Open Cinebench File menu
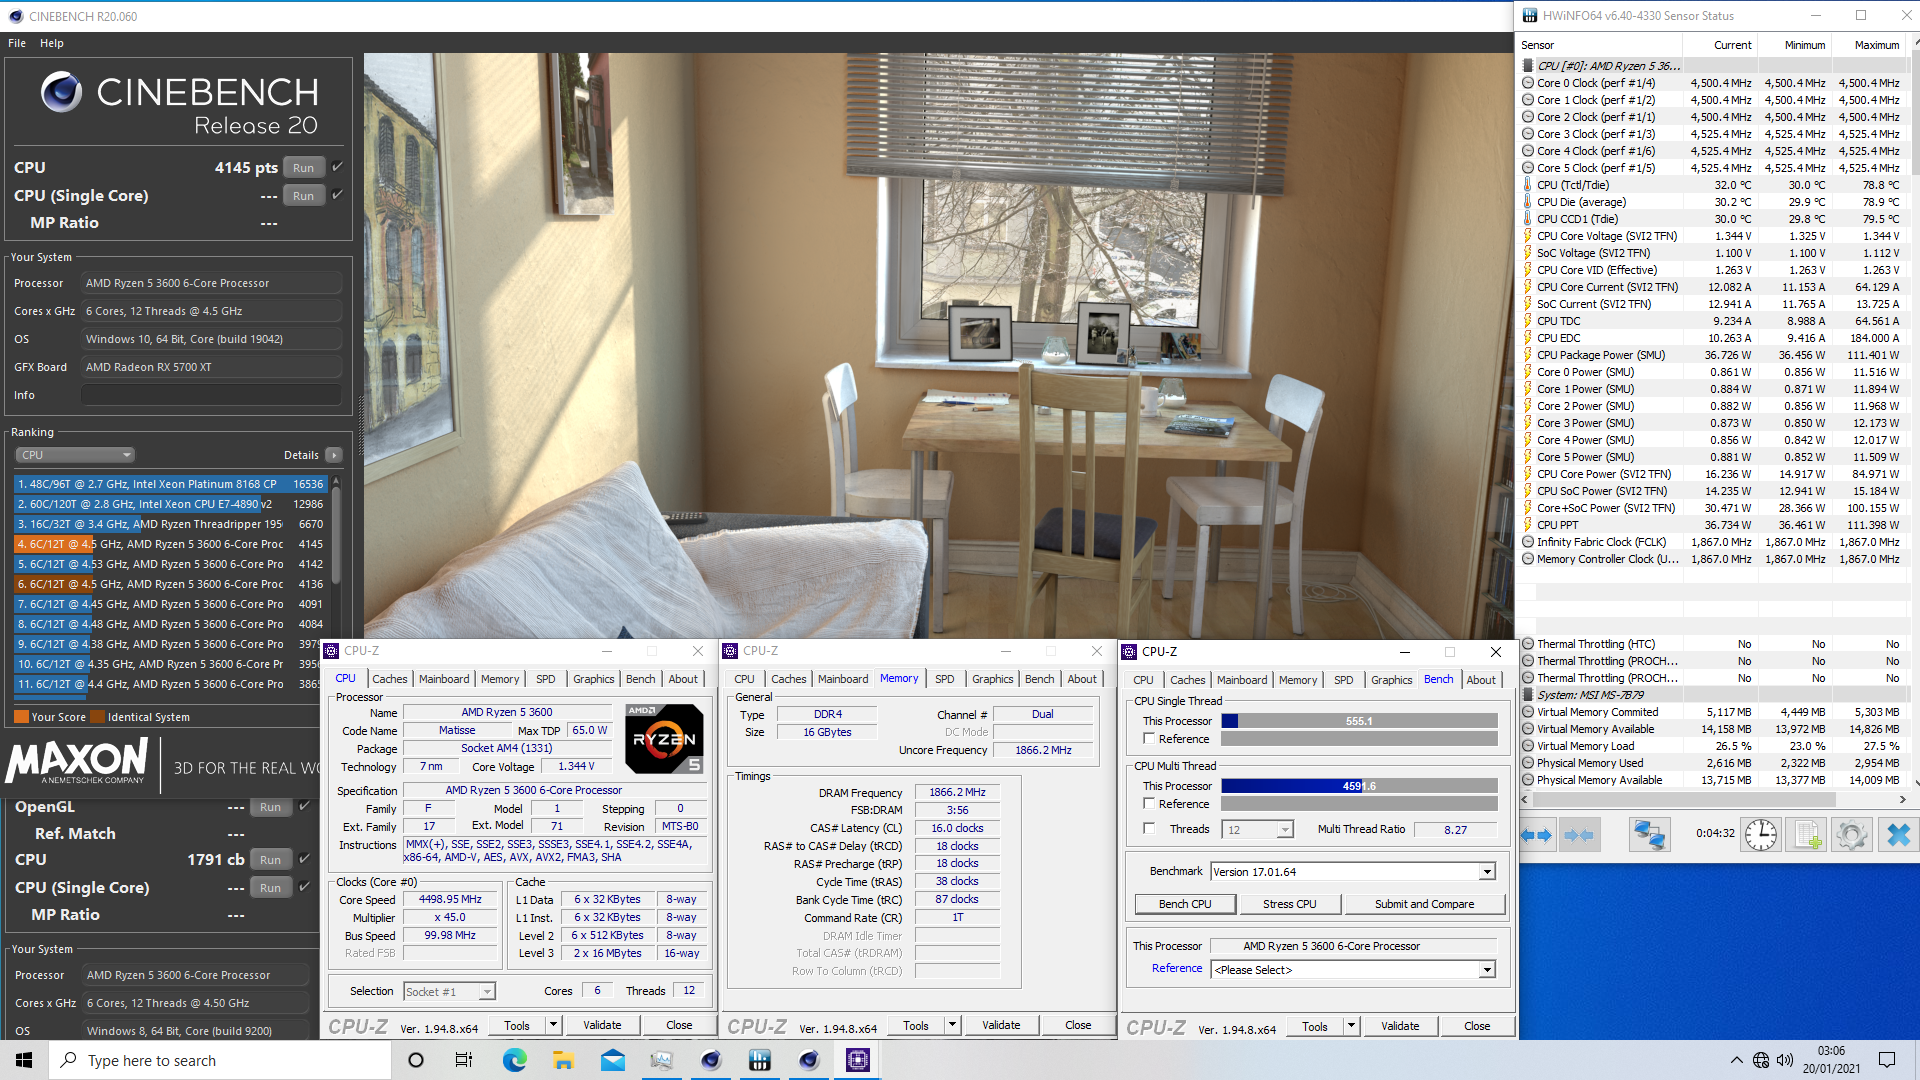The width and height of the screenshot is (1920, 1080). 17,43
